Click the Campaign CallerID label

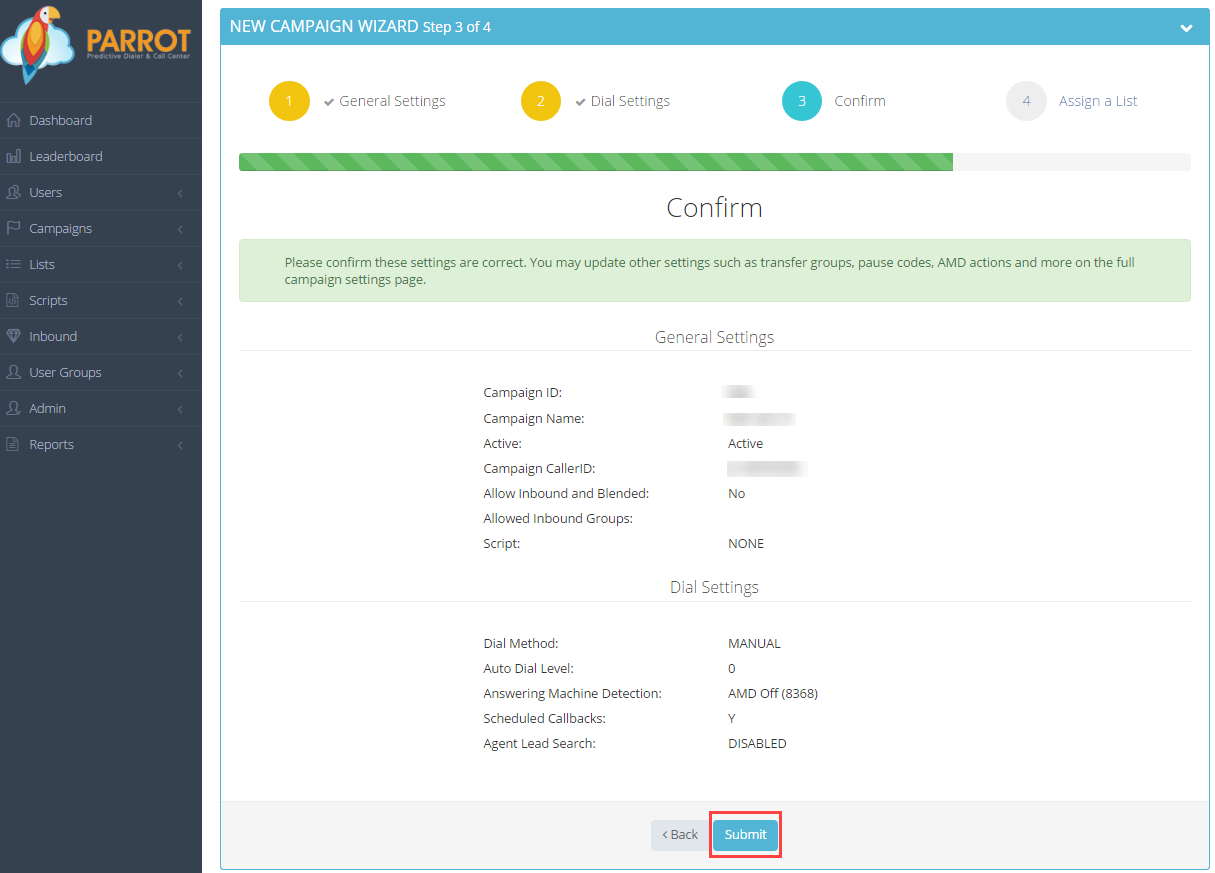[x=539, y=469]
